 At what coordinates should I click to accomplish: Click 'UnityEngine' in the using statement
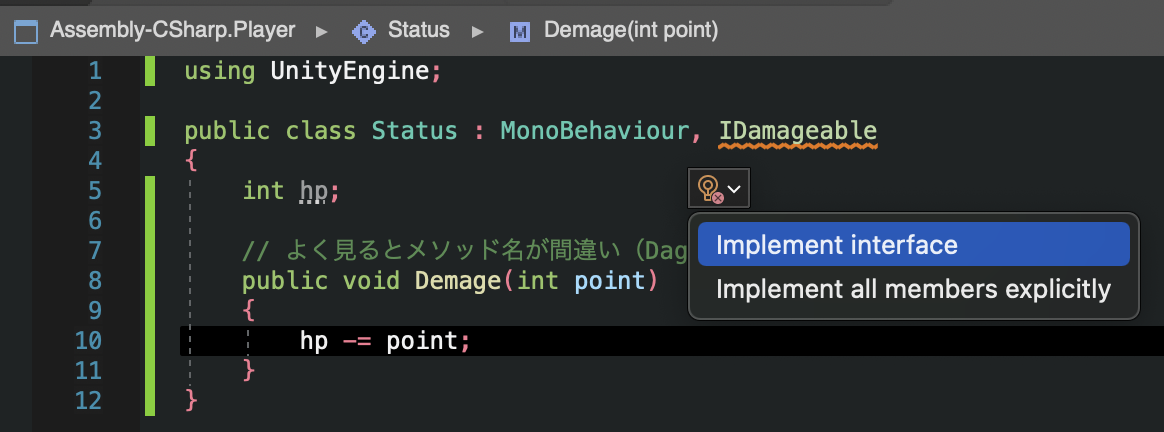tap(350, 72)
